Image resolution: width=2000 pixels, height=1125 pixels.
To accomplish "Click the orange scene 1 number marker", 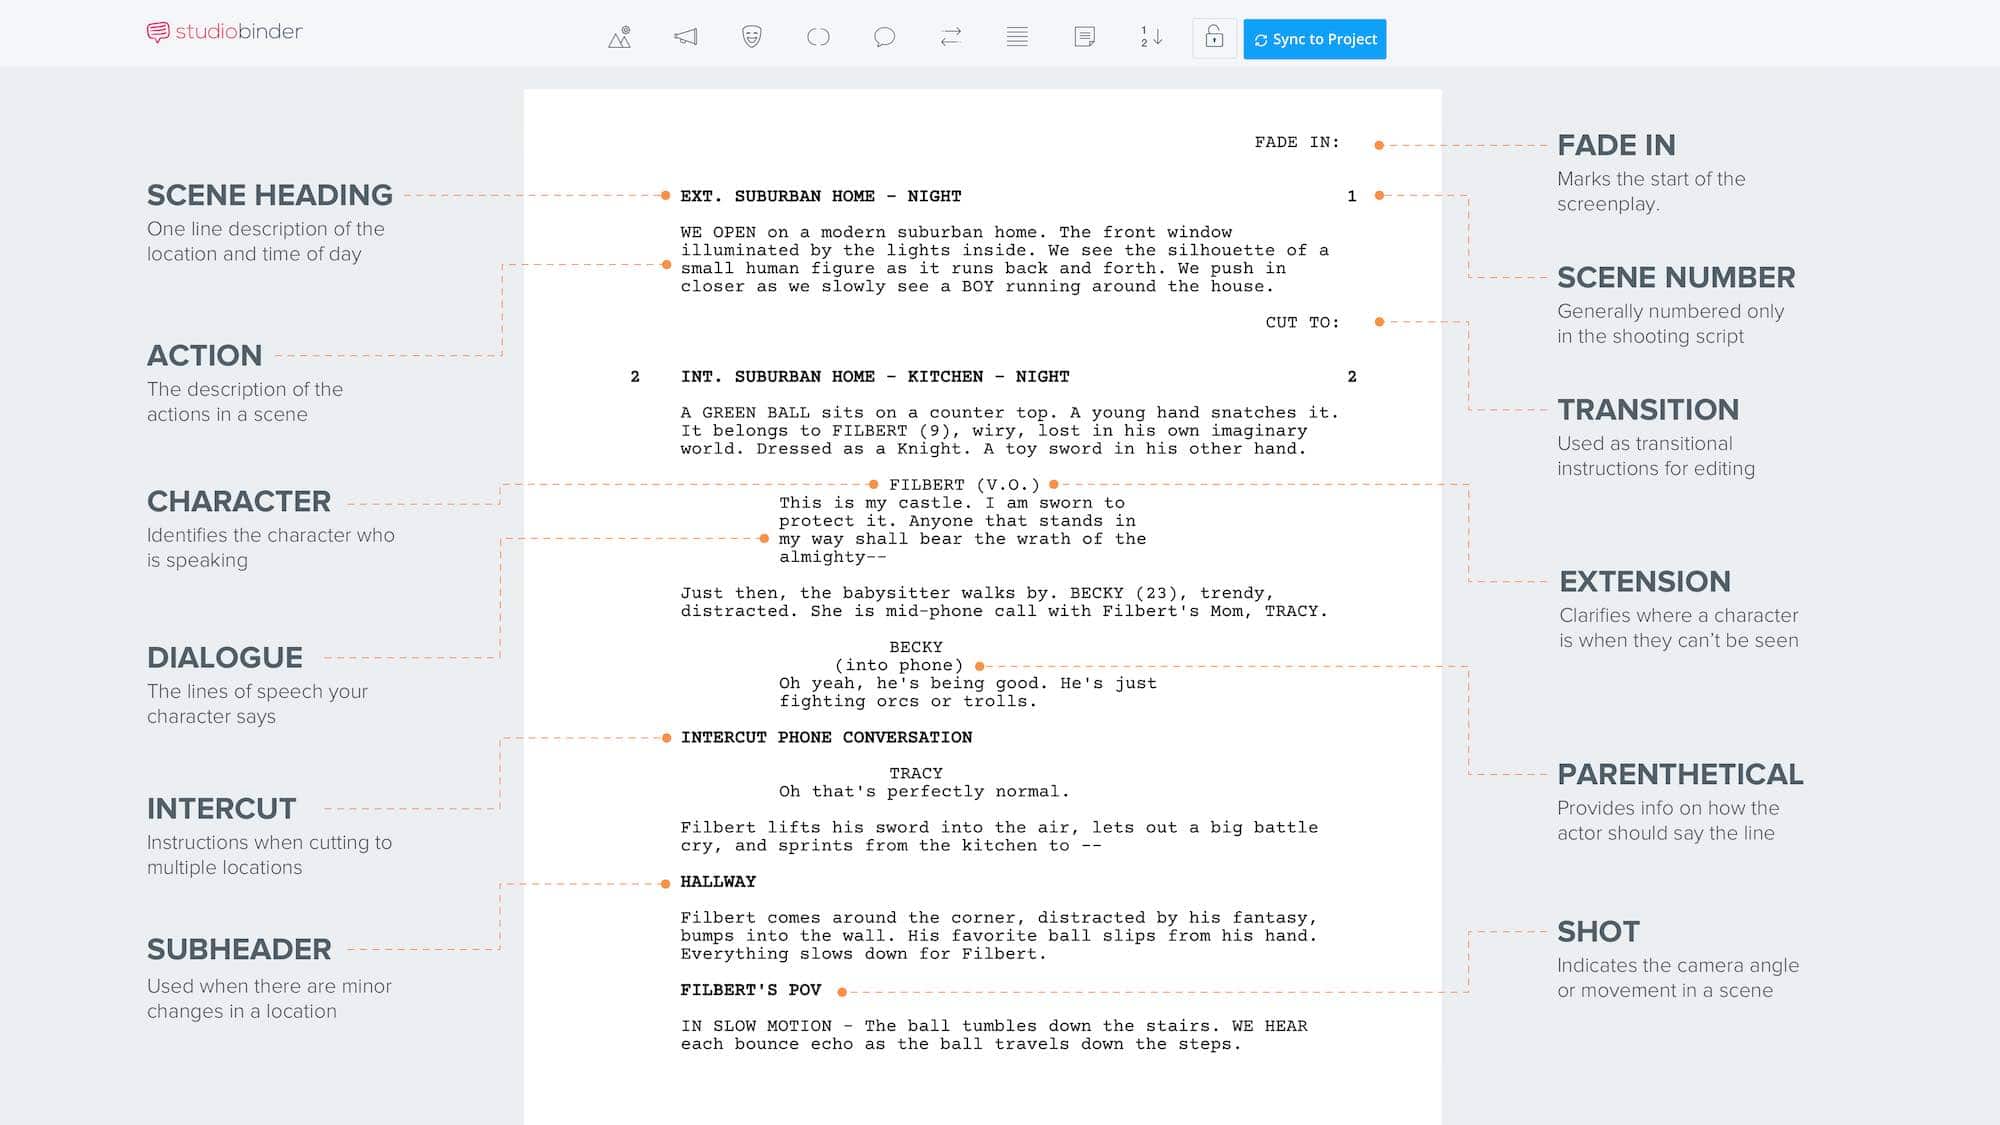I will [1378, 196].
